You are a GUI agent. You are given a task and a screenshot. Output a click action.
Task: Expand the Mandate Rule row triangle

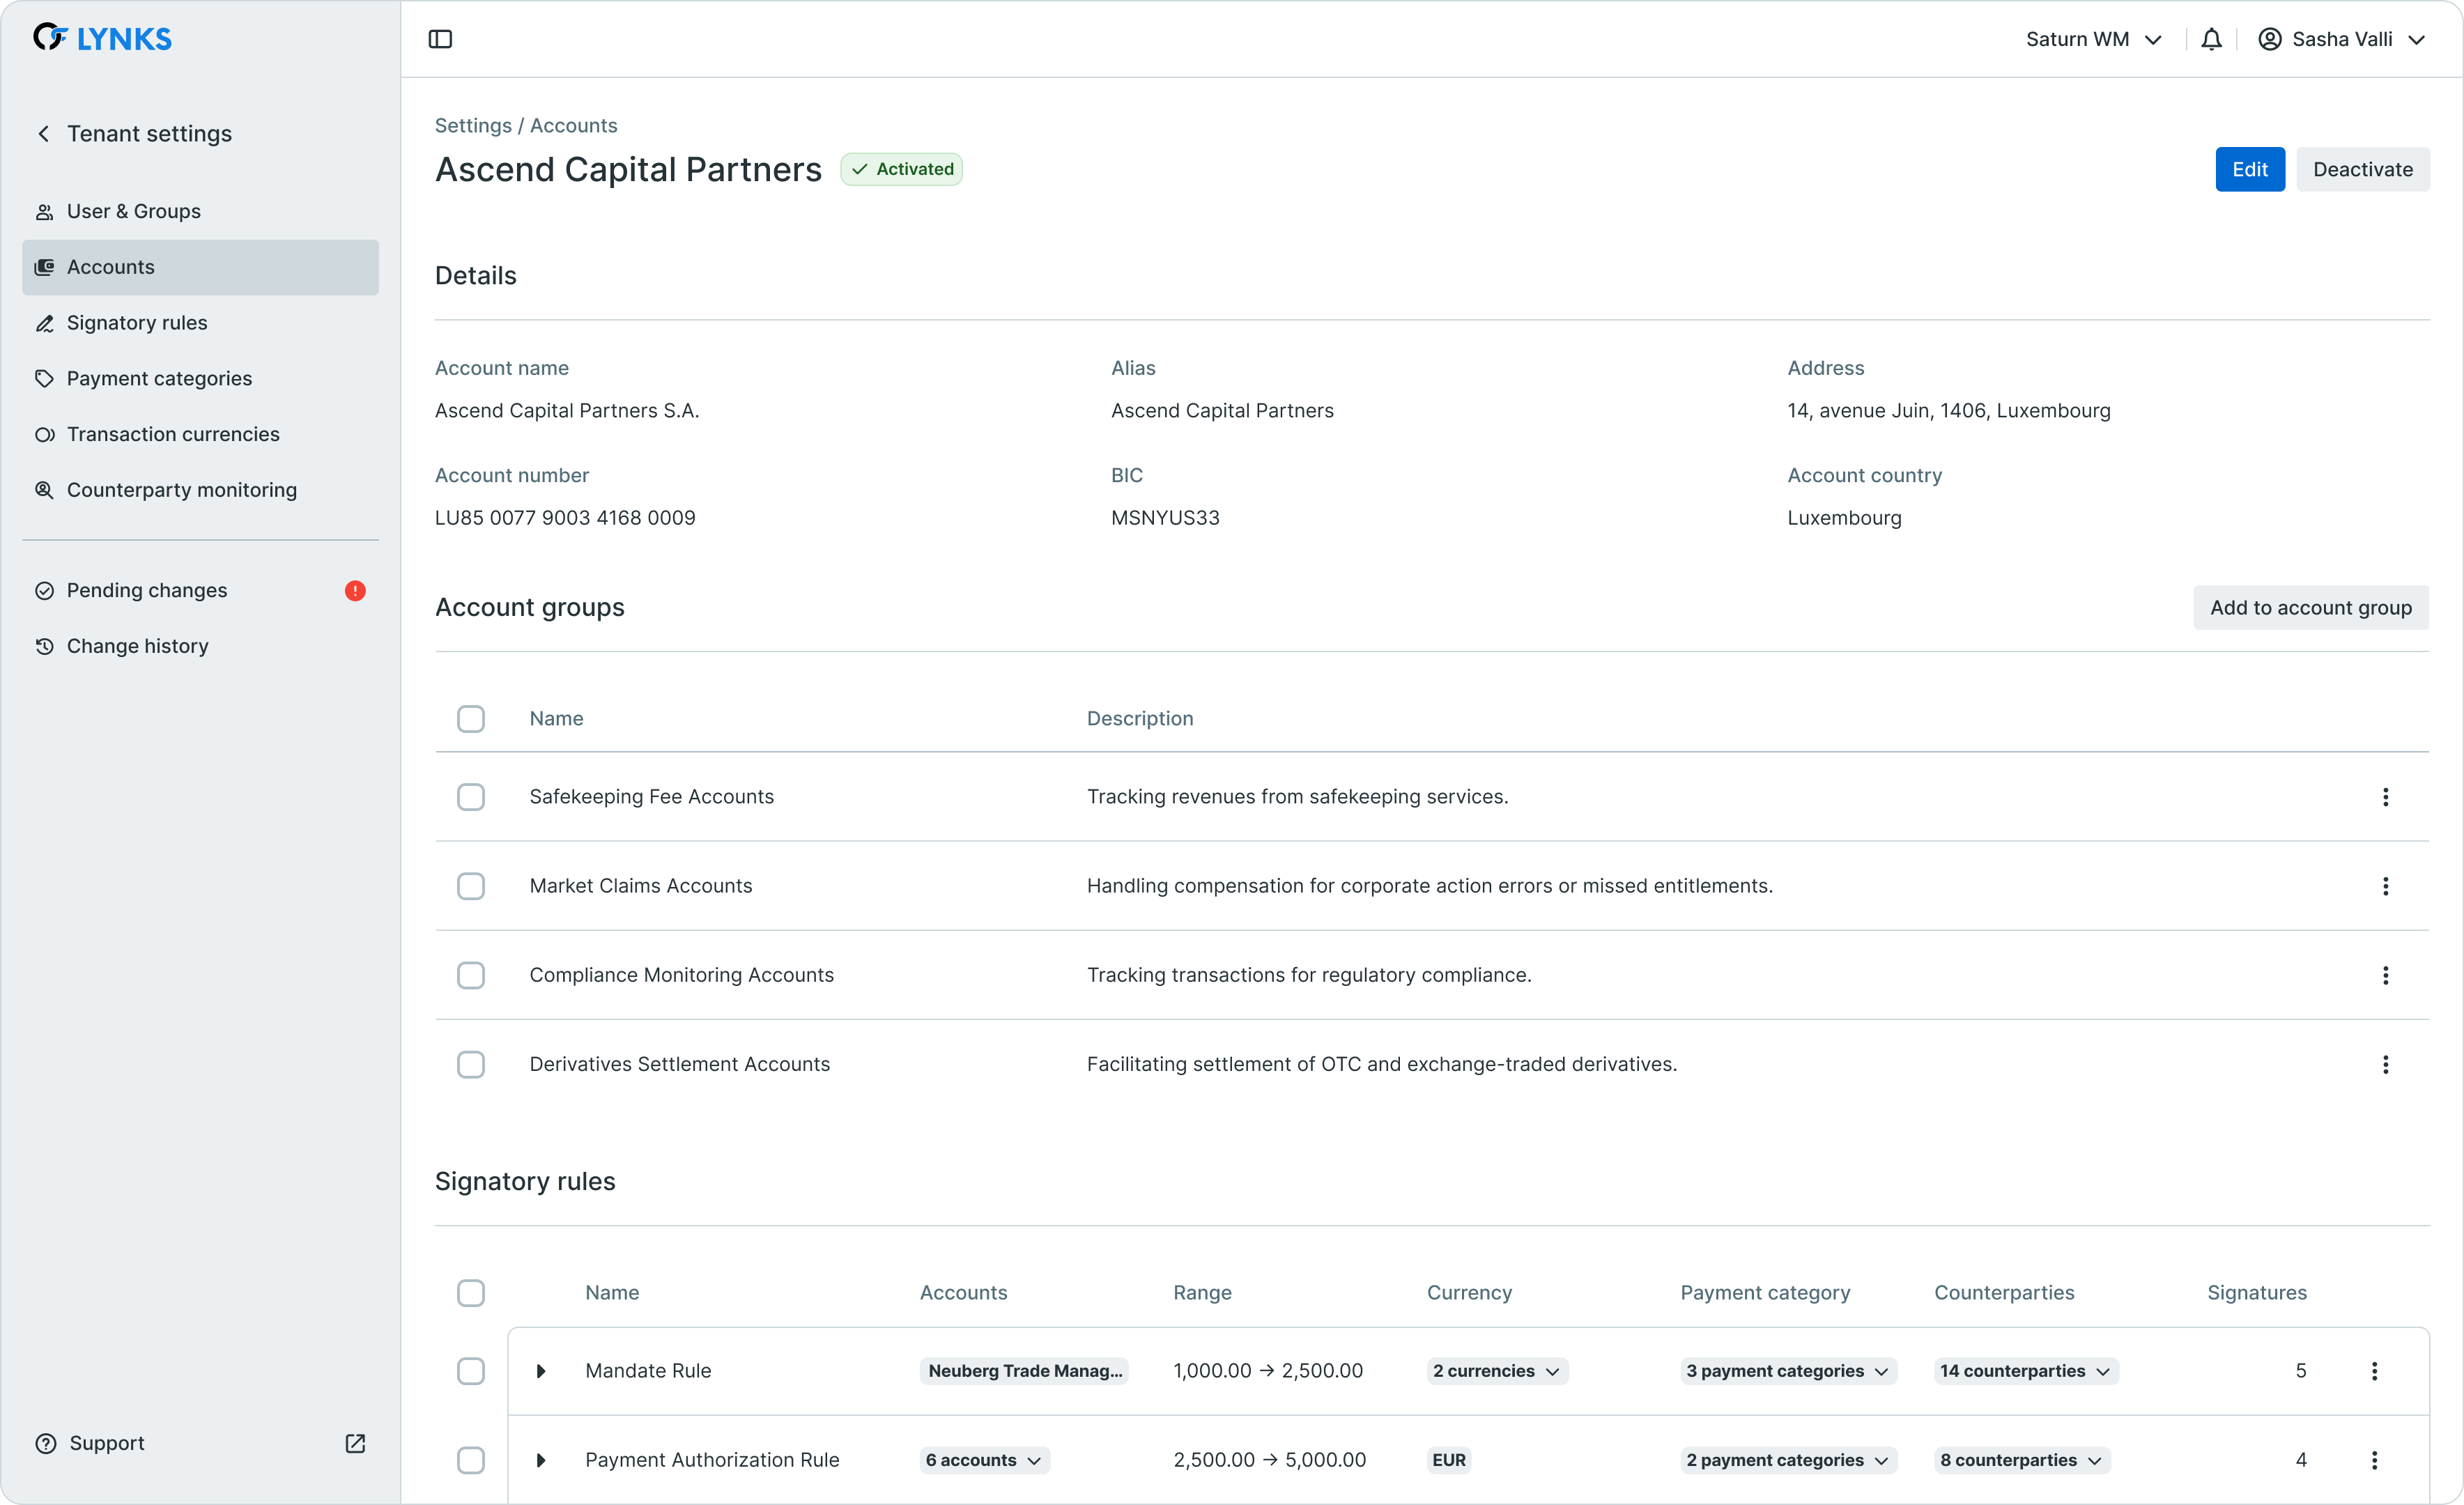tap(541, 1371)
